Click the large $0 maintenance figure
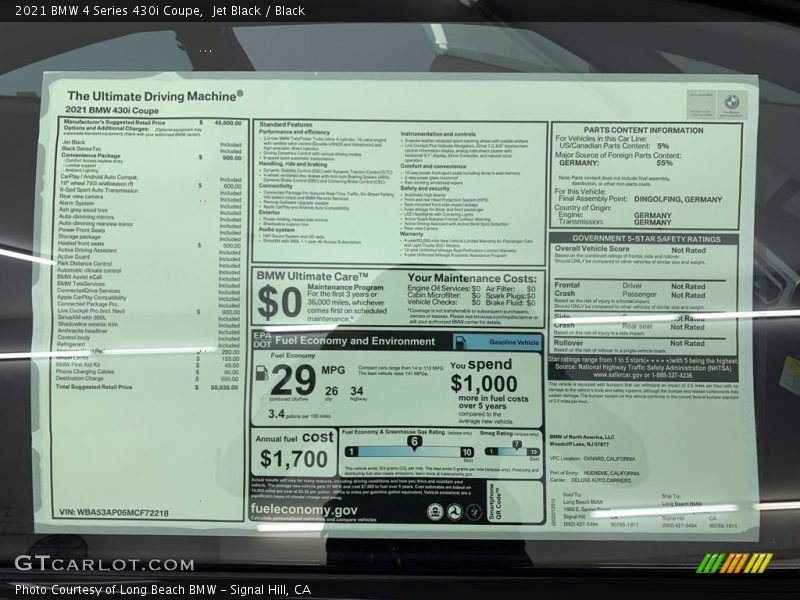 (280, 303)
